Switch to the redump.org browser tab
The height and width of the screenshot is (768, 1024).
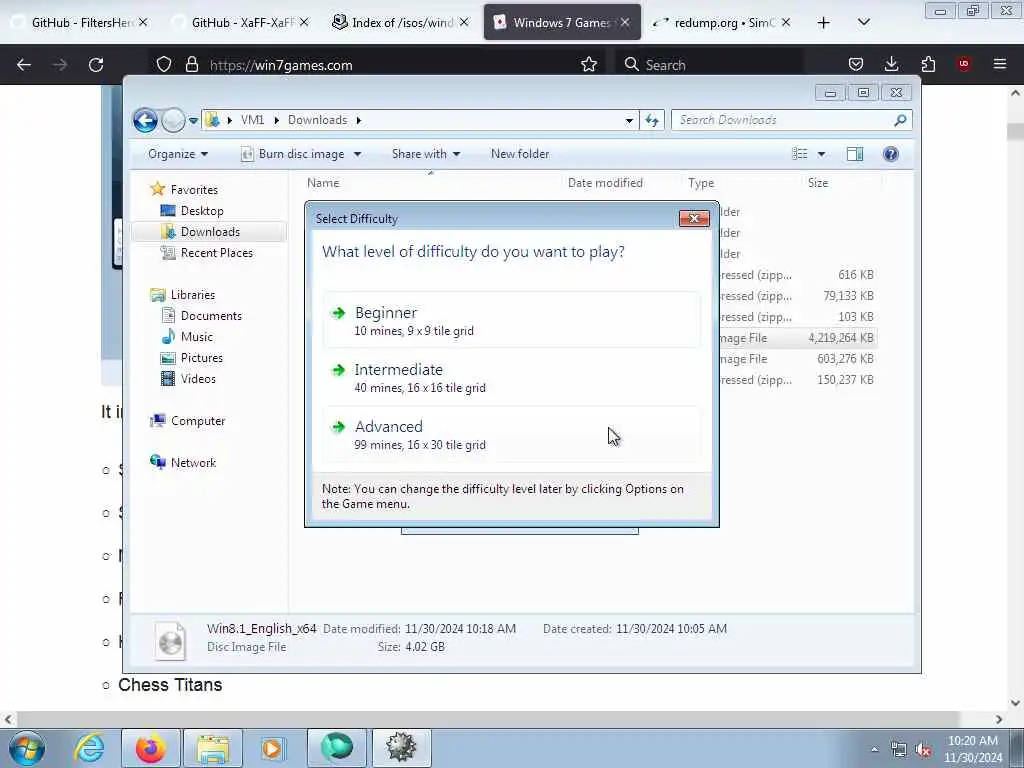(724, 23)
